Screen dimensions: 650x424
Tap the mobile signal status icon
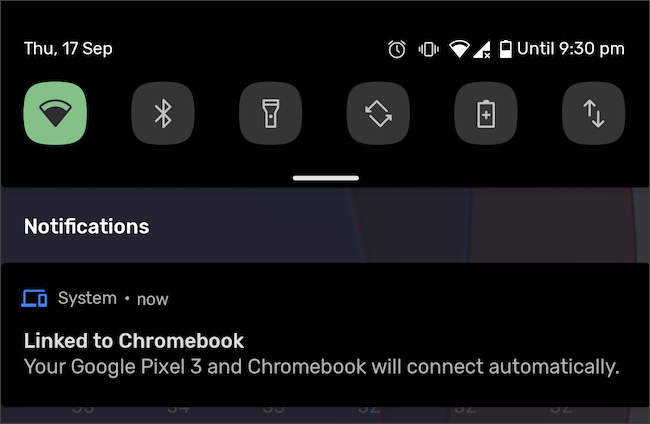click(x=482, y=50)
